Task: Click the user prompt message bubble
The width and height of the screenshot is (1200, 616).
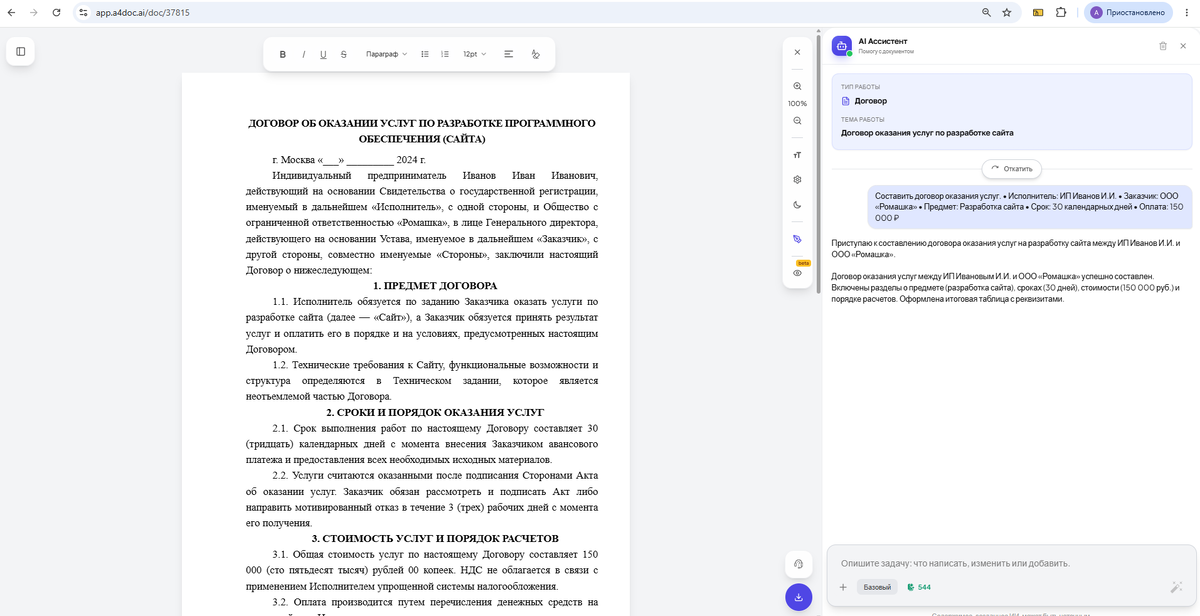Action: point(1029,206)
